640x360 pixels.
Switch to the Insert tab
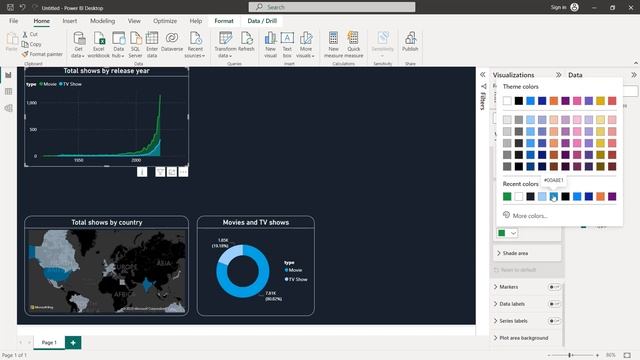(69, 21)
